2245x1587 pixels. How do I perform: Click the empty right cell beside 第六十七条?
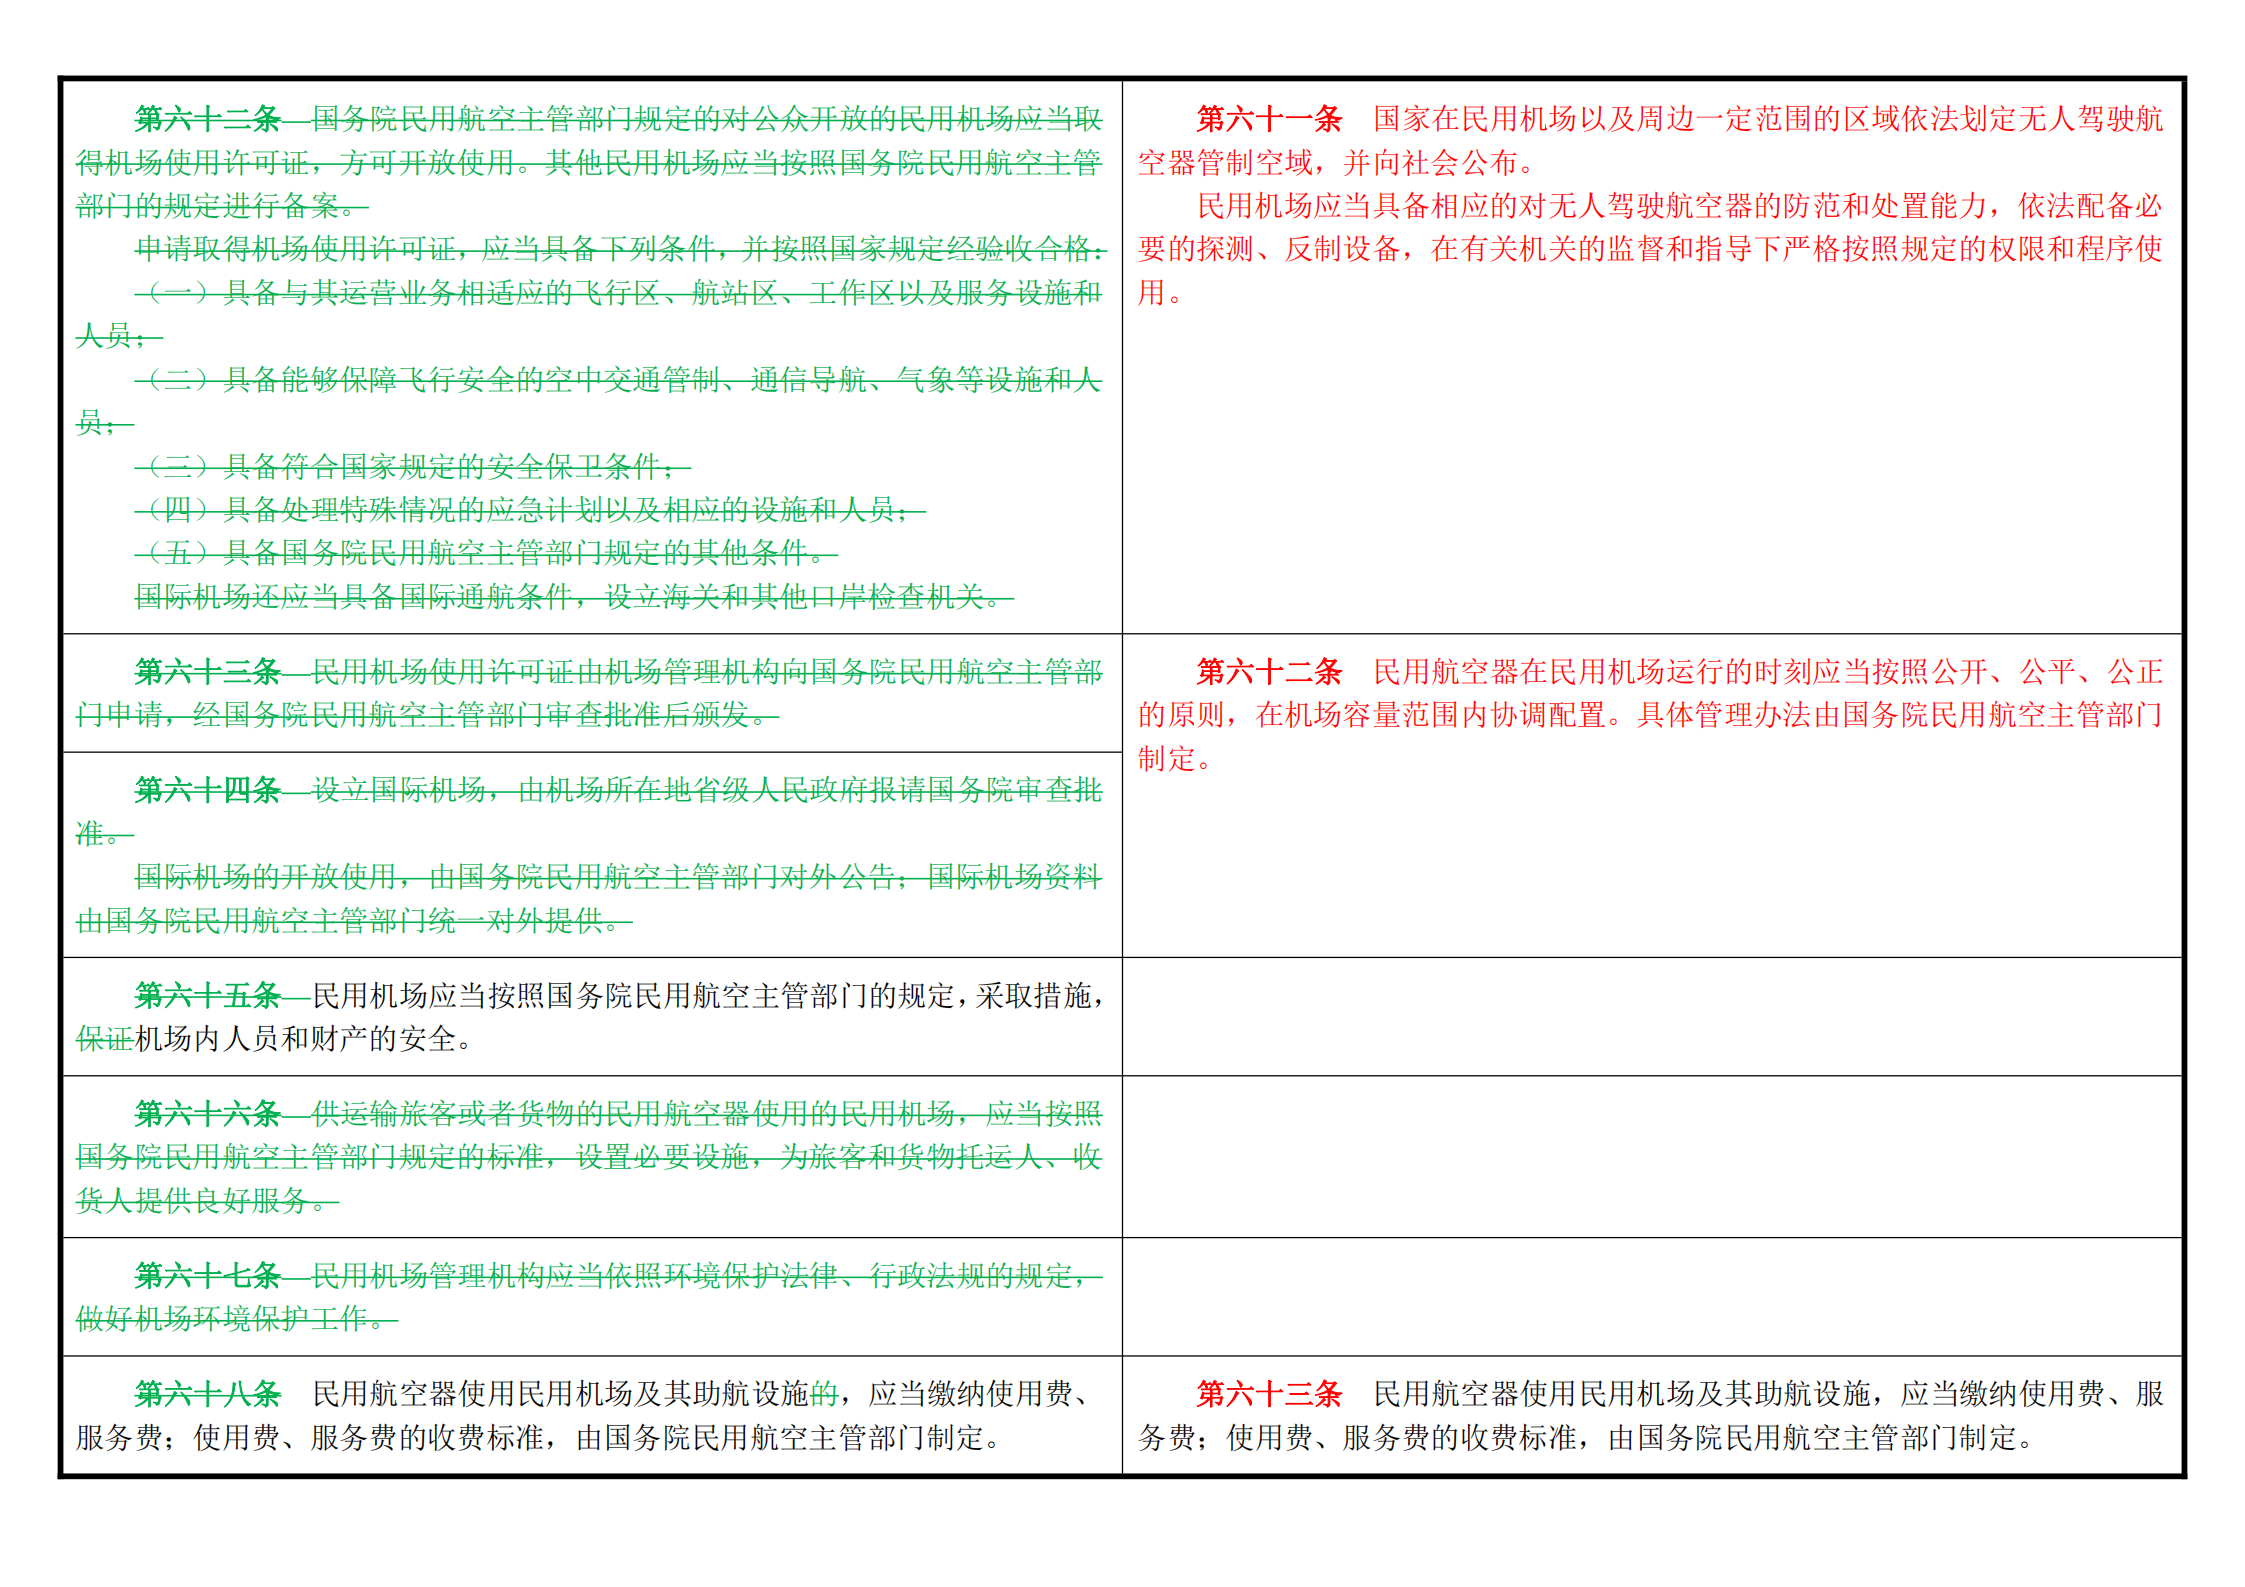point(1652,1297)
